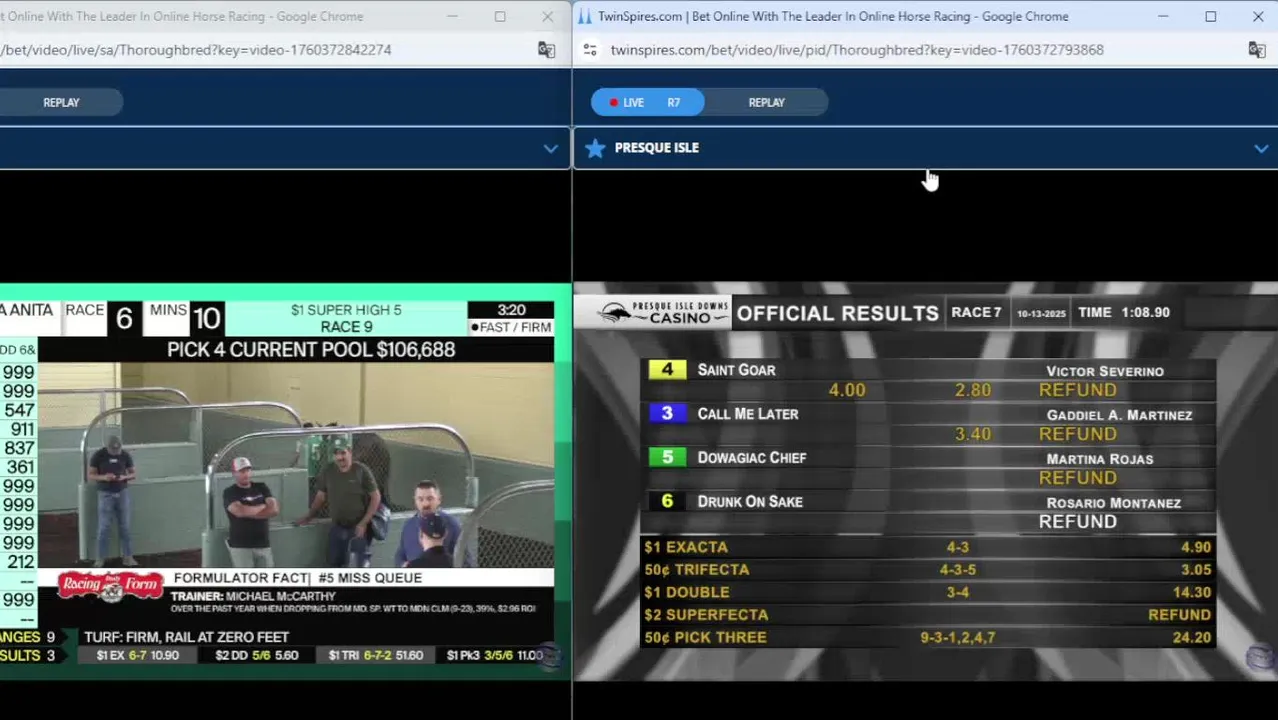Click Call Me Later in official results
The height and width of the screenshot is (720, 1278).
click(747, 414)
